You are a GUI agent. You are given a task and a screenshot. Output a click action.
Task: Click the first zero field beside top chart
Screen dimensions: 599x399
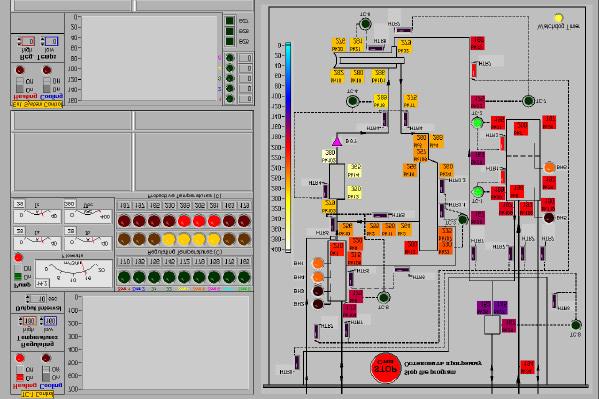pyautogui.click(x=246, y=58)
